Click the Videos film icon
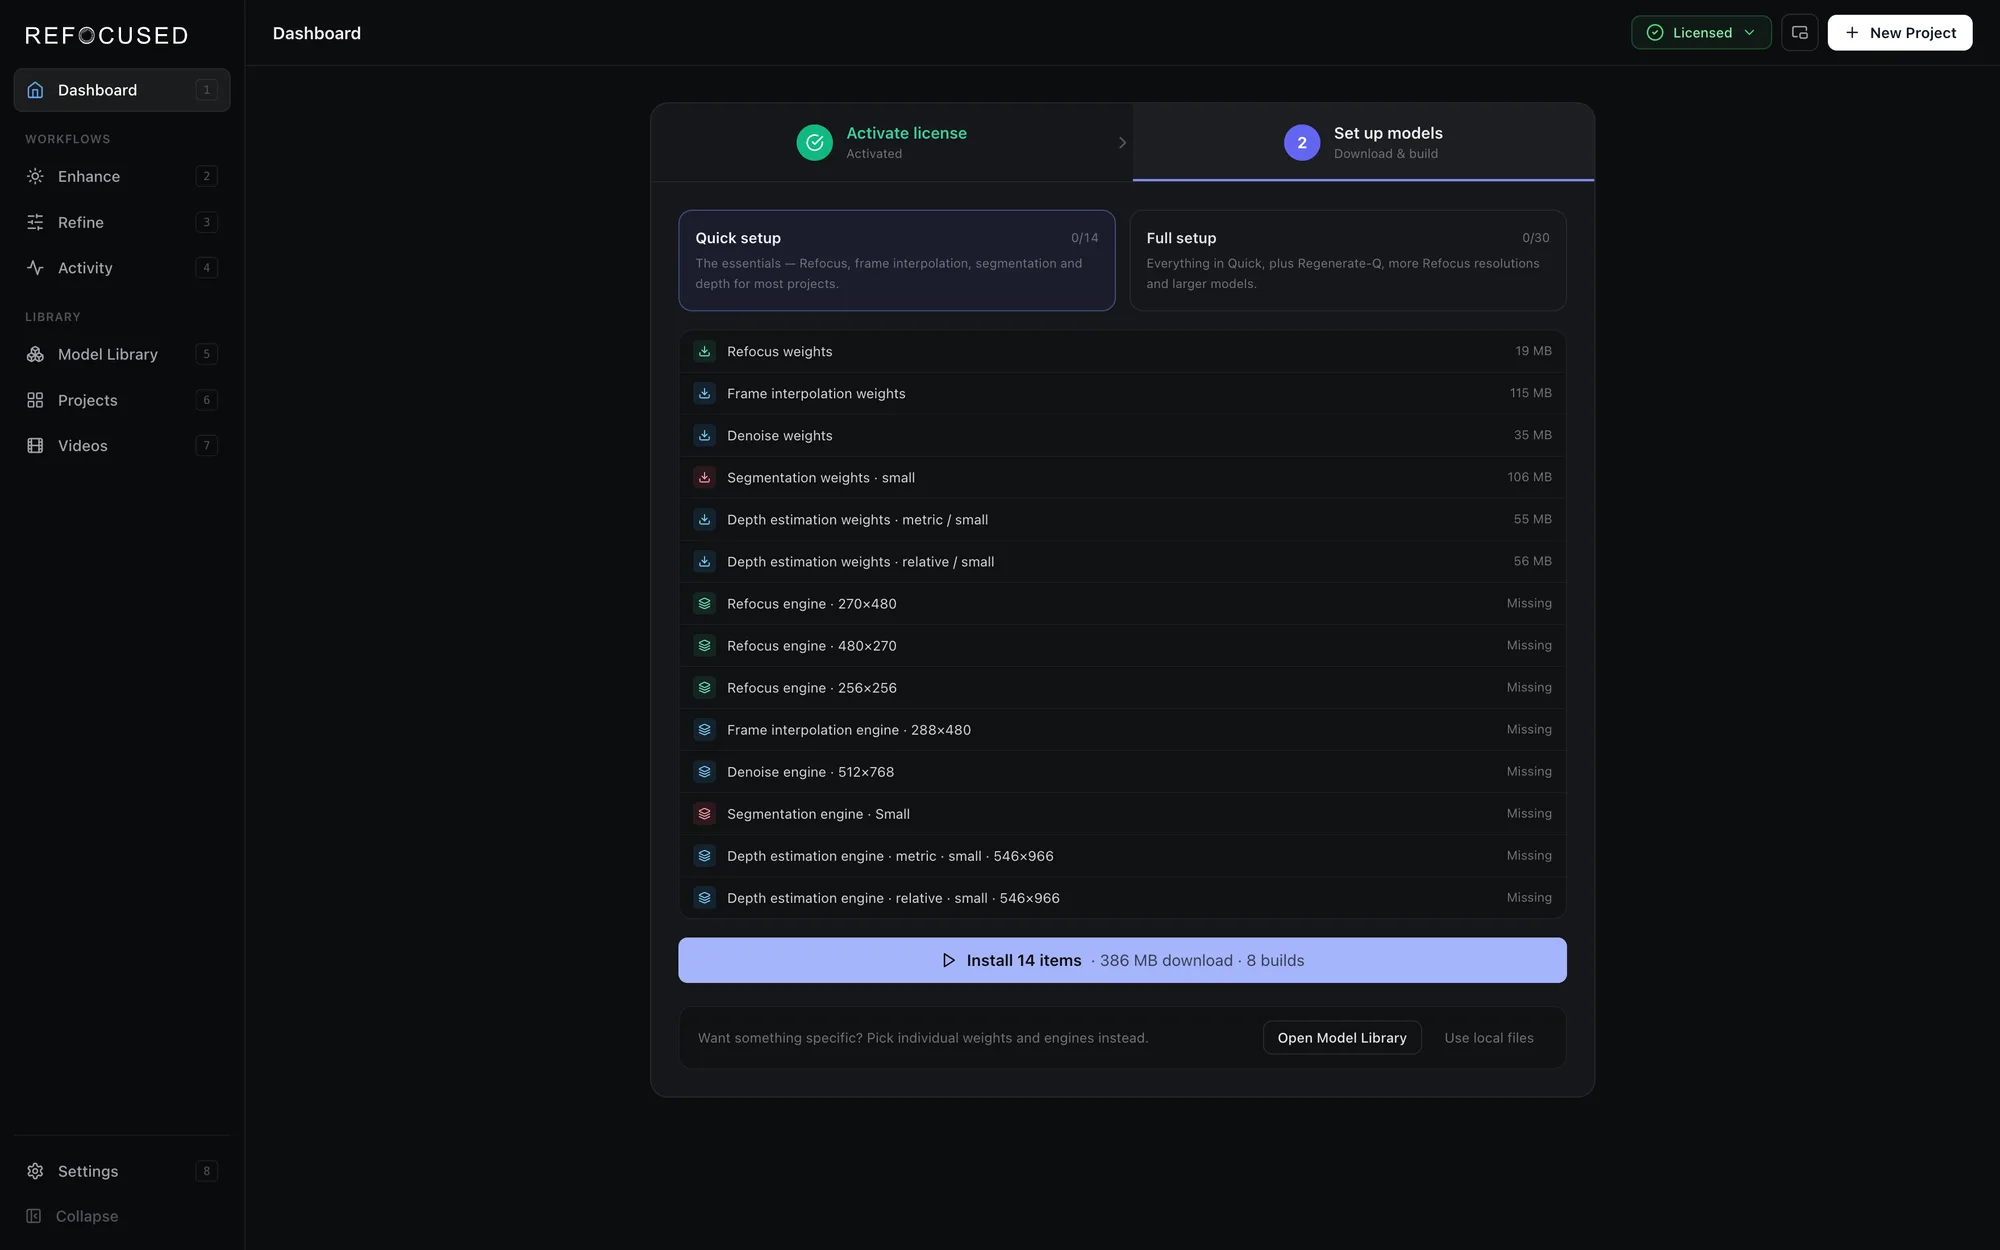This screenshot has width=2000, height=1250. pos(35,446)
